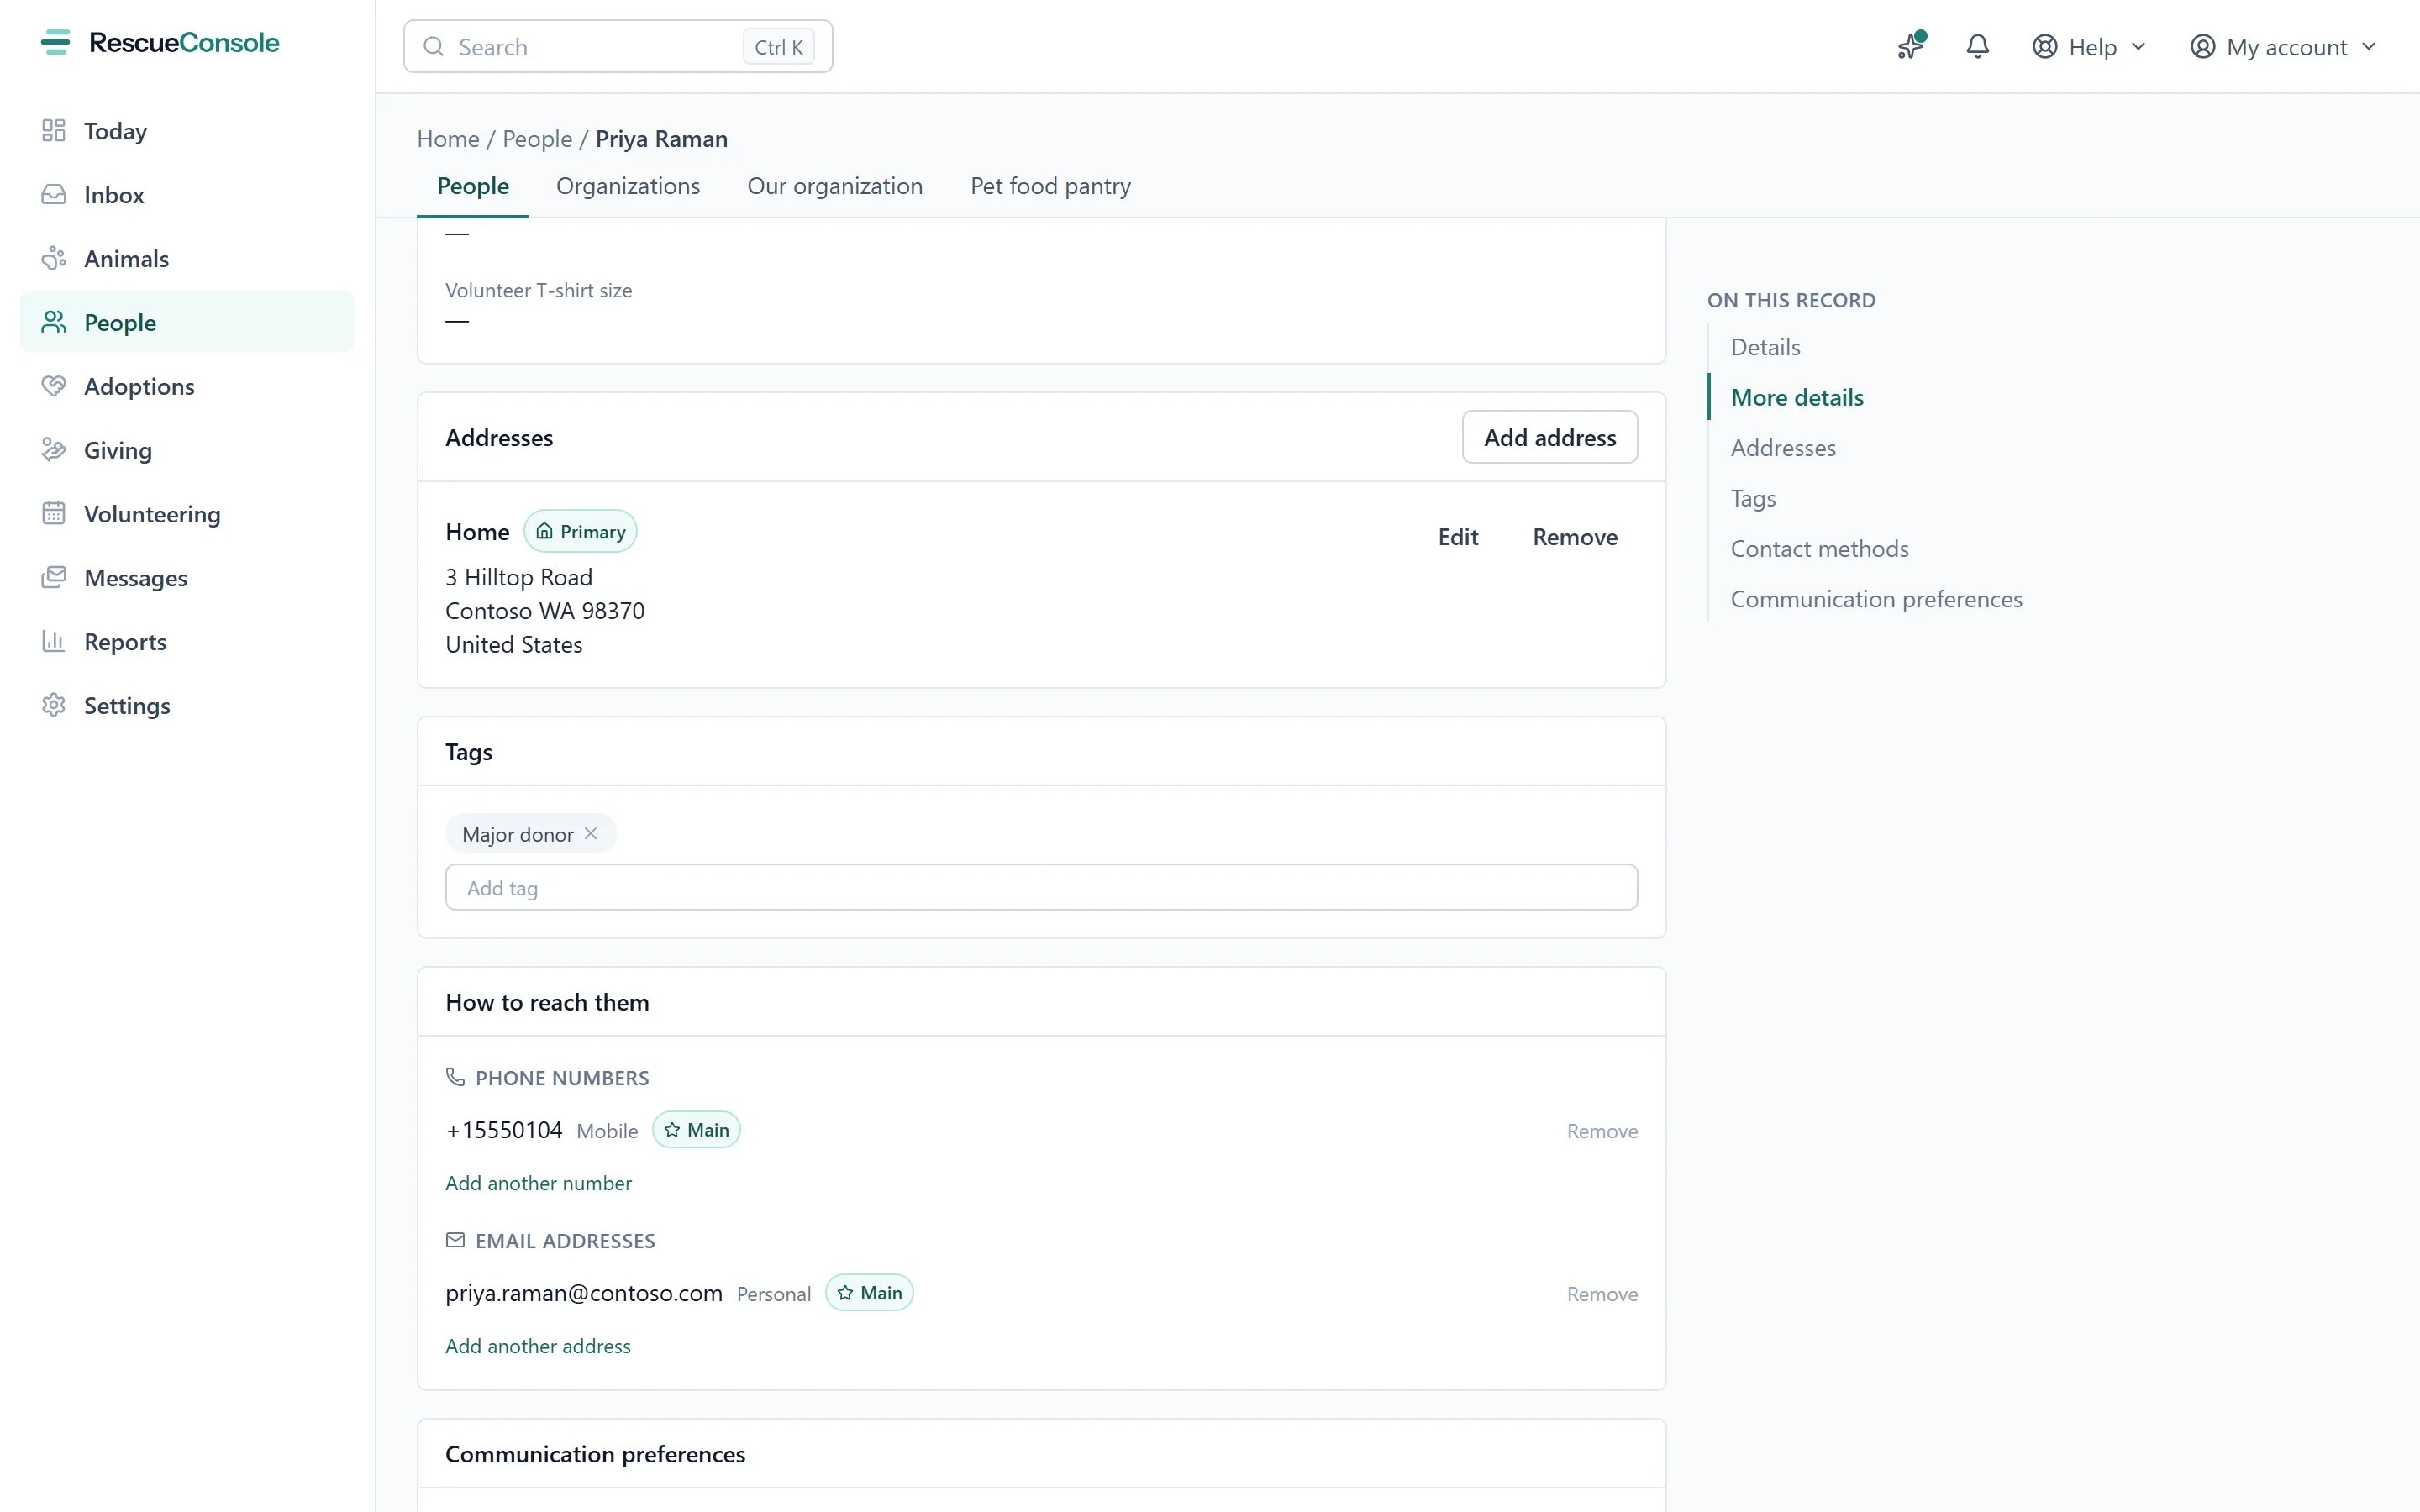Screen dimensions: 2420x1512
Task: Go to People breadcrumb link
Action: pos(537,139)
